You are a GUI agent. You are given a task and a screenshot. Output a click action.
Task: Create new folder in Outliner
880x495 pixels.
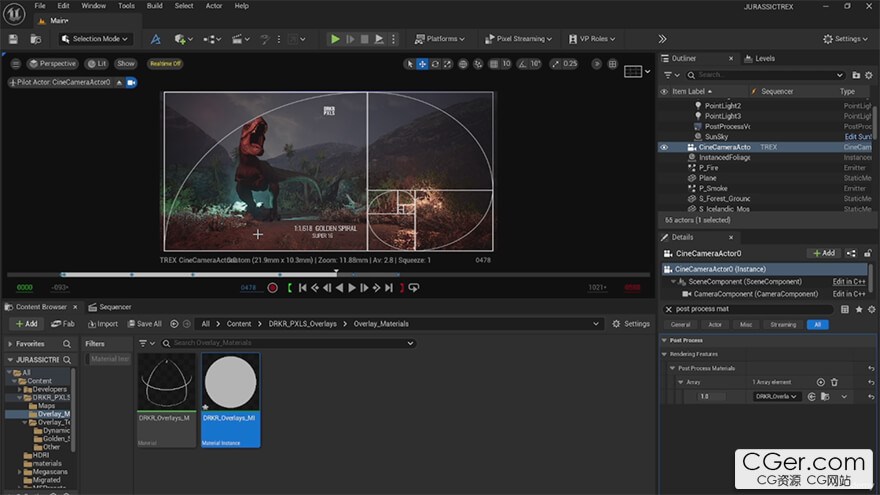(x=856, y=75)
